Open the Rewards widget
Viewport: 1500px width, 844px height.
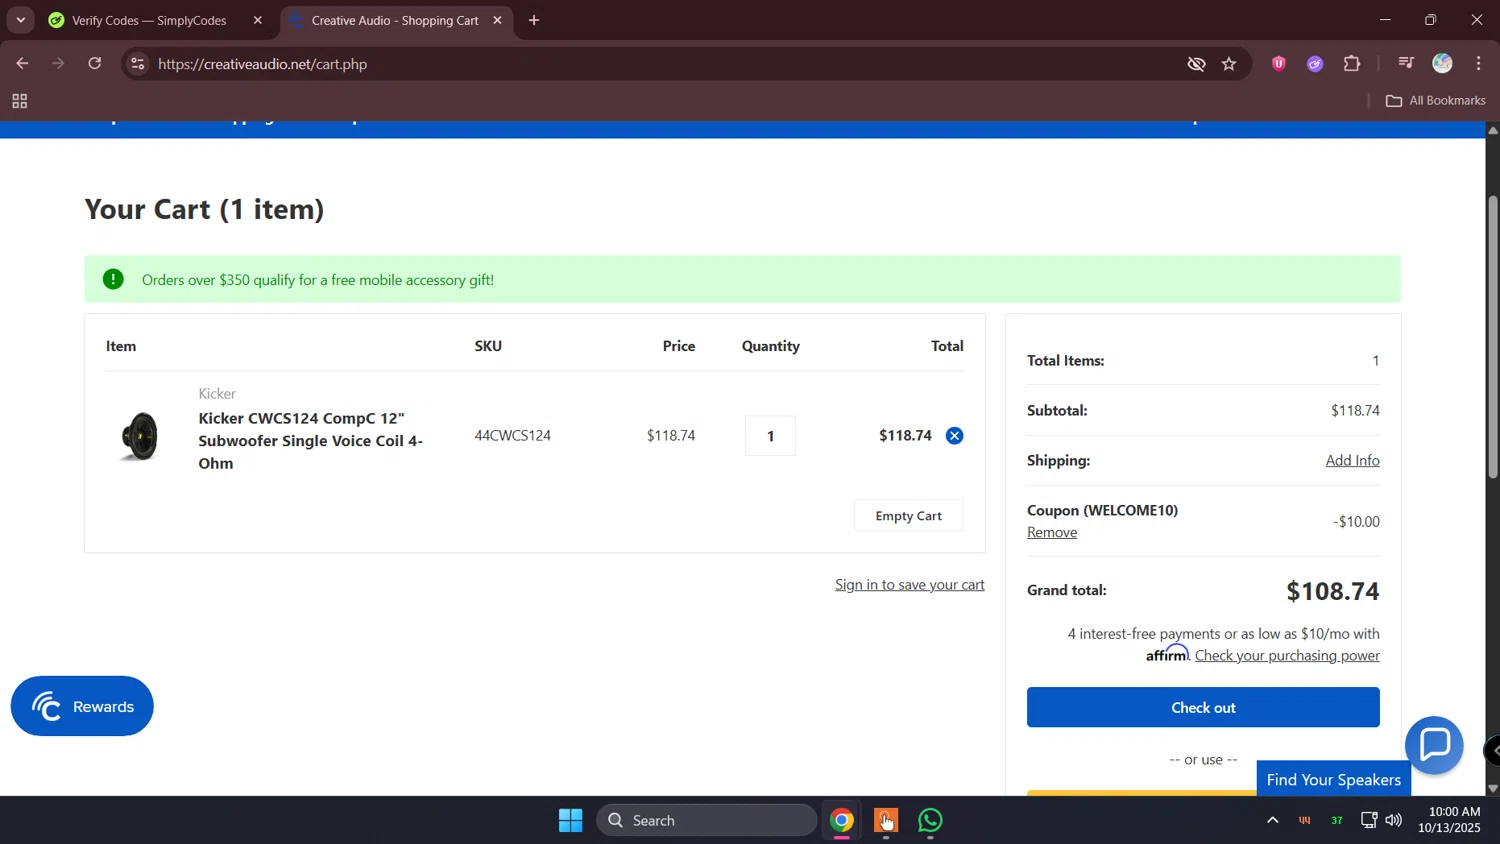pyautogui.click(x=82, y=706)
